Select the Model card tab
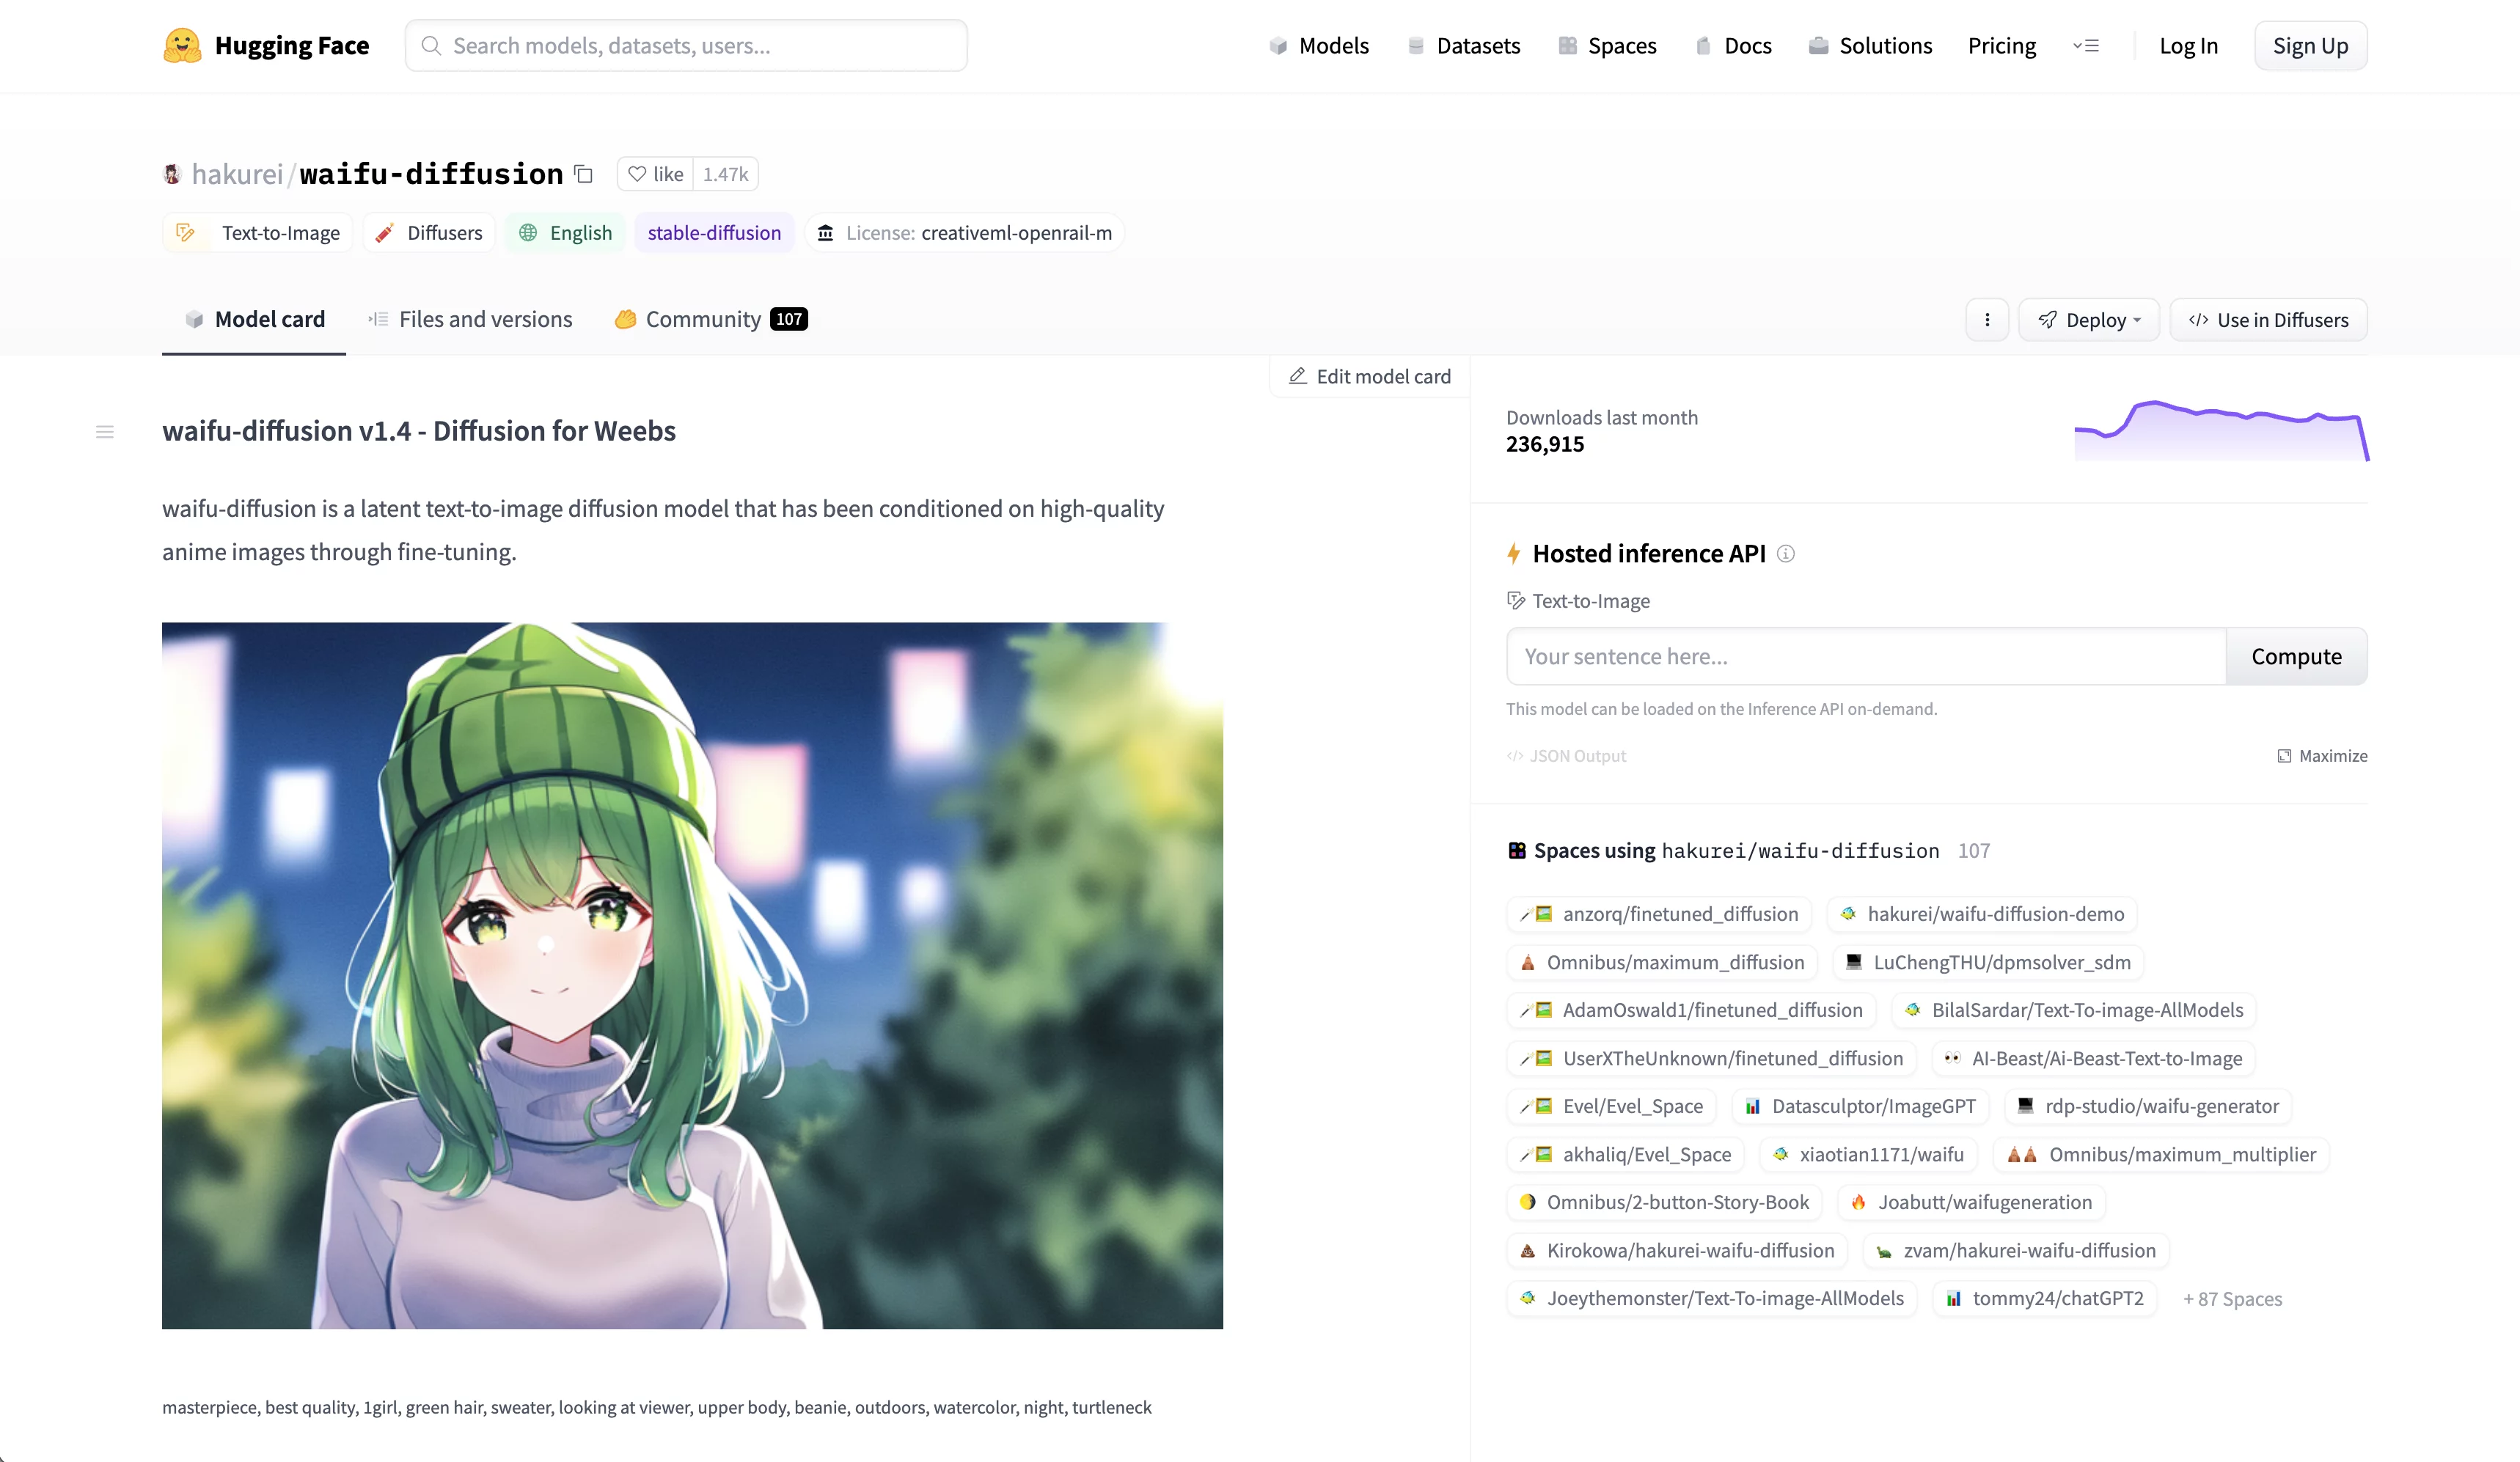The height and width of the screenshot is (1462, 2520). pos(252,318)
